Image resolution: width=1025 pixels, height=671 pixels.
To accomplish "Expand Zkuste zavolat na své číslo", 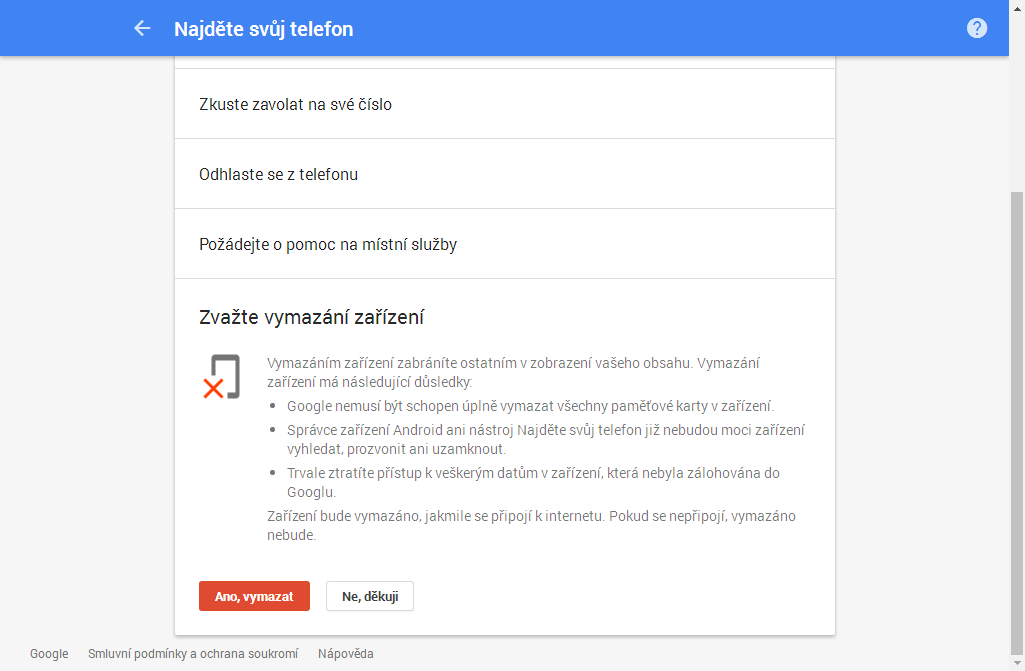I will (505, 104).
